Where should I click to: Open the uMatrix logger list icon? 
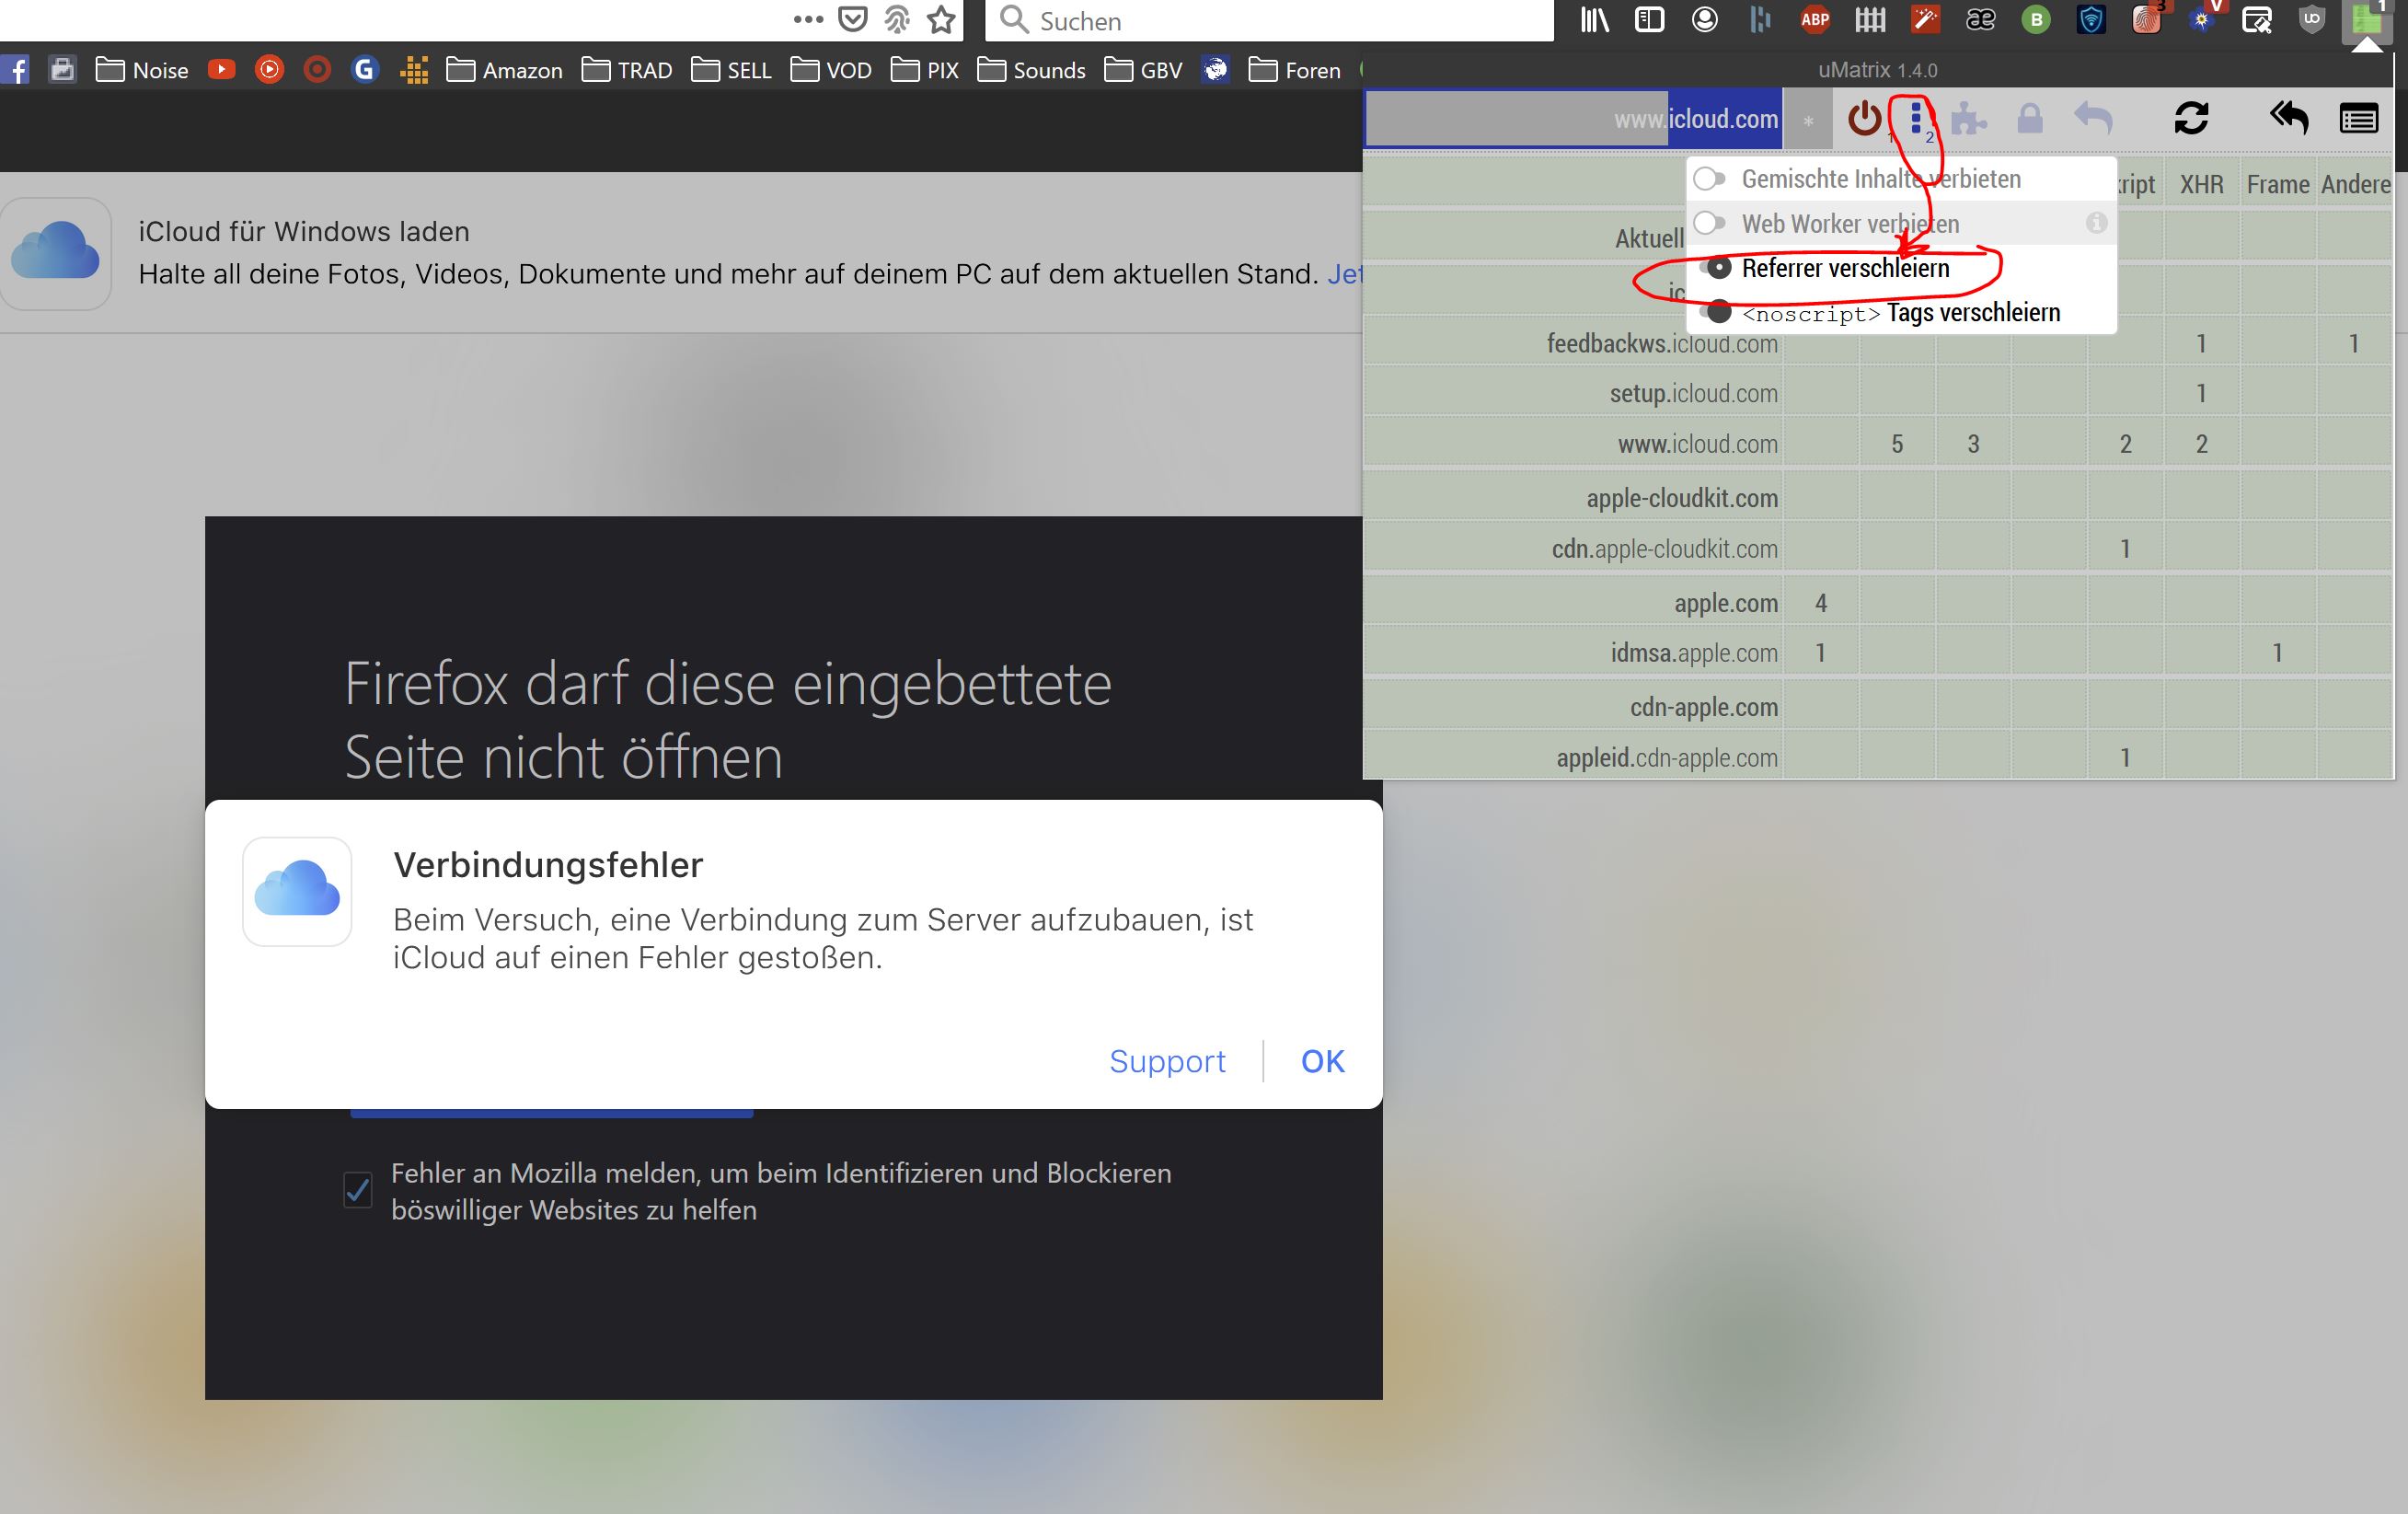tap(2358, 119)
